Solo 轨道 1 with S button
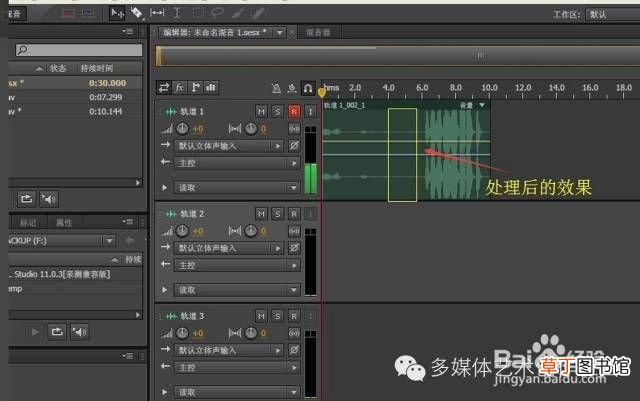Screen dimensions: 640x401 pos(278,111)
